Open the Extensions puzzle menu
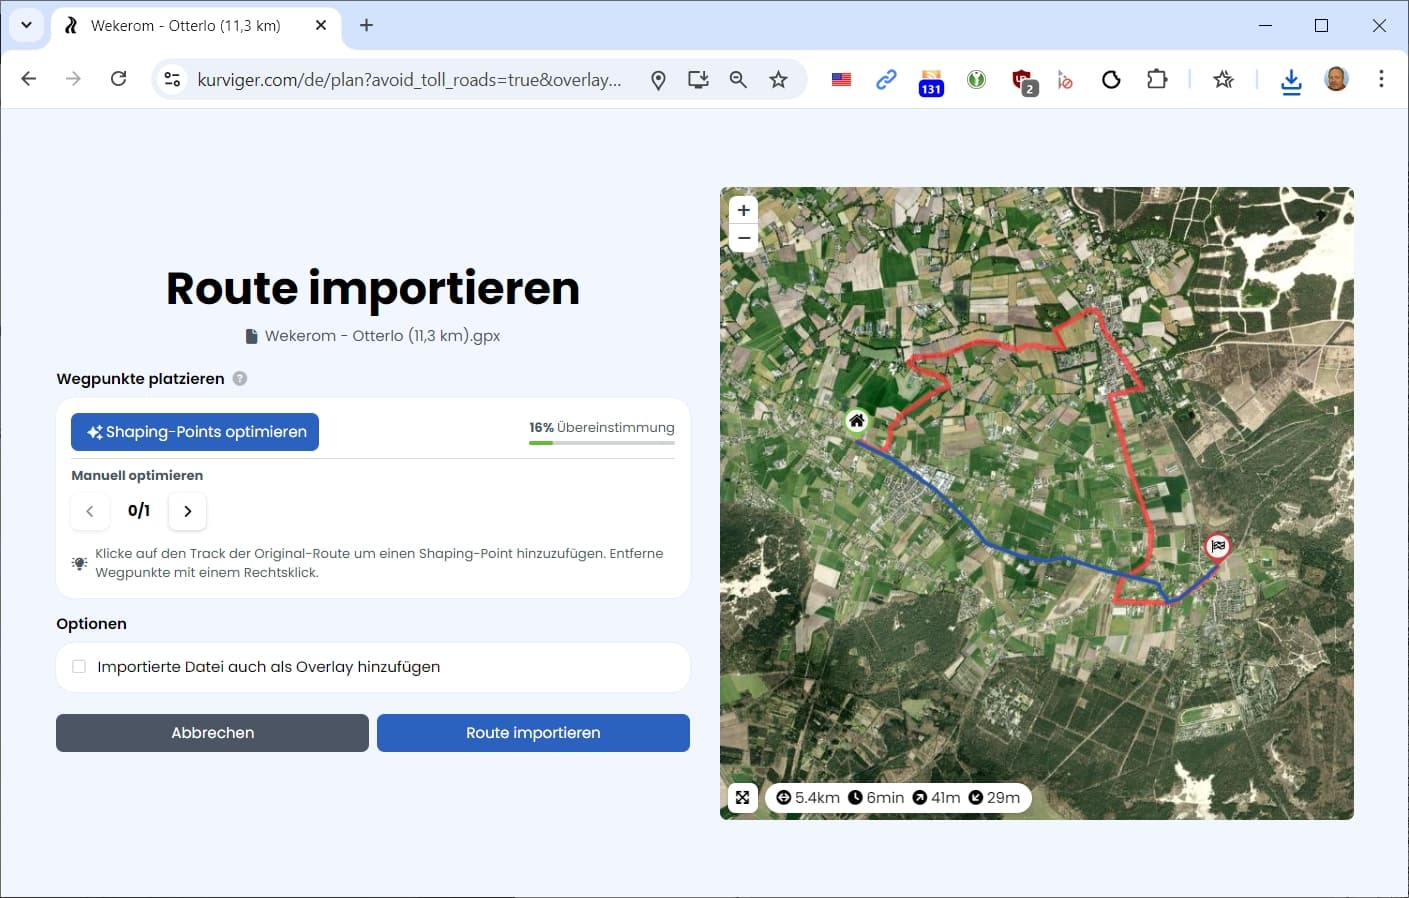The image size is (1409, 898). [x=1157, y=79]
